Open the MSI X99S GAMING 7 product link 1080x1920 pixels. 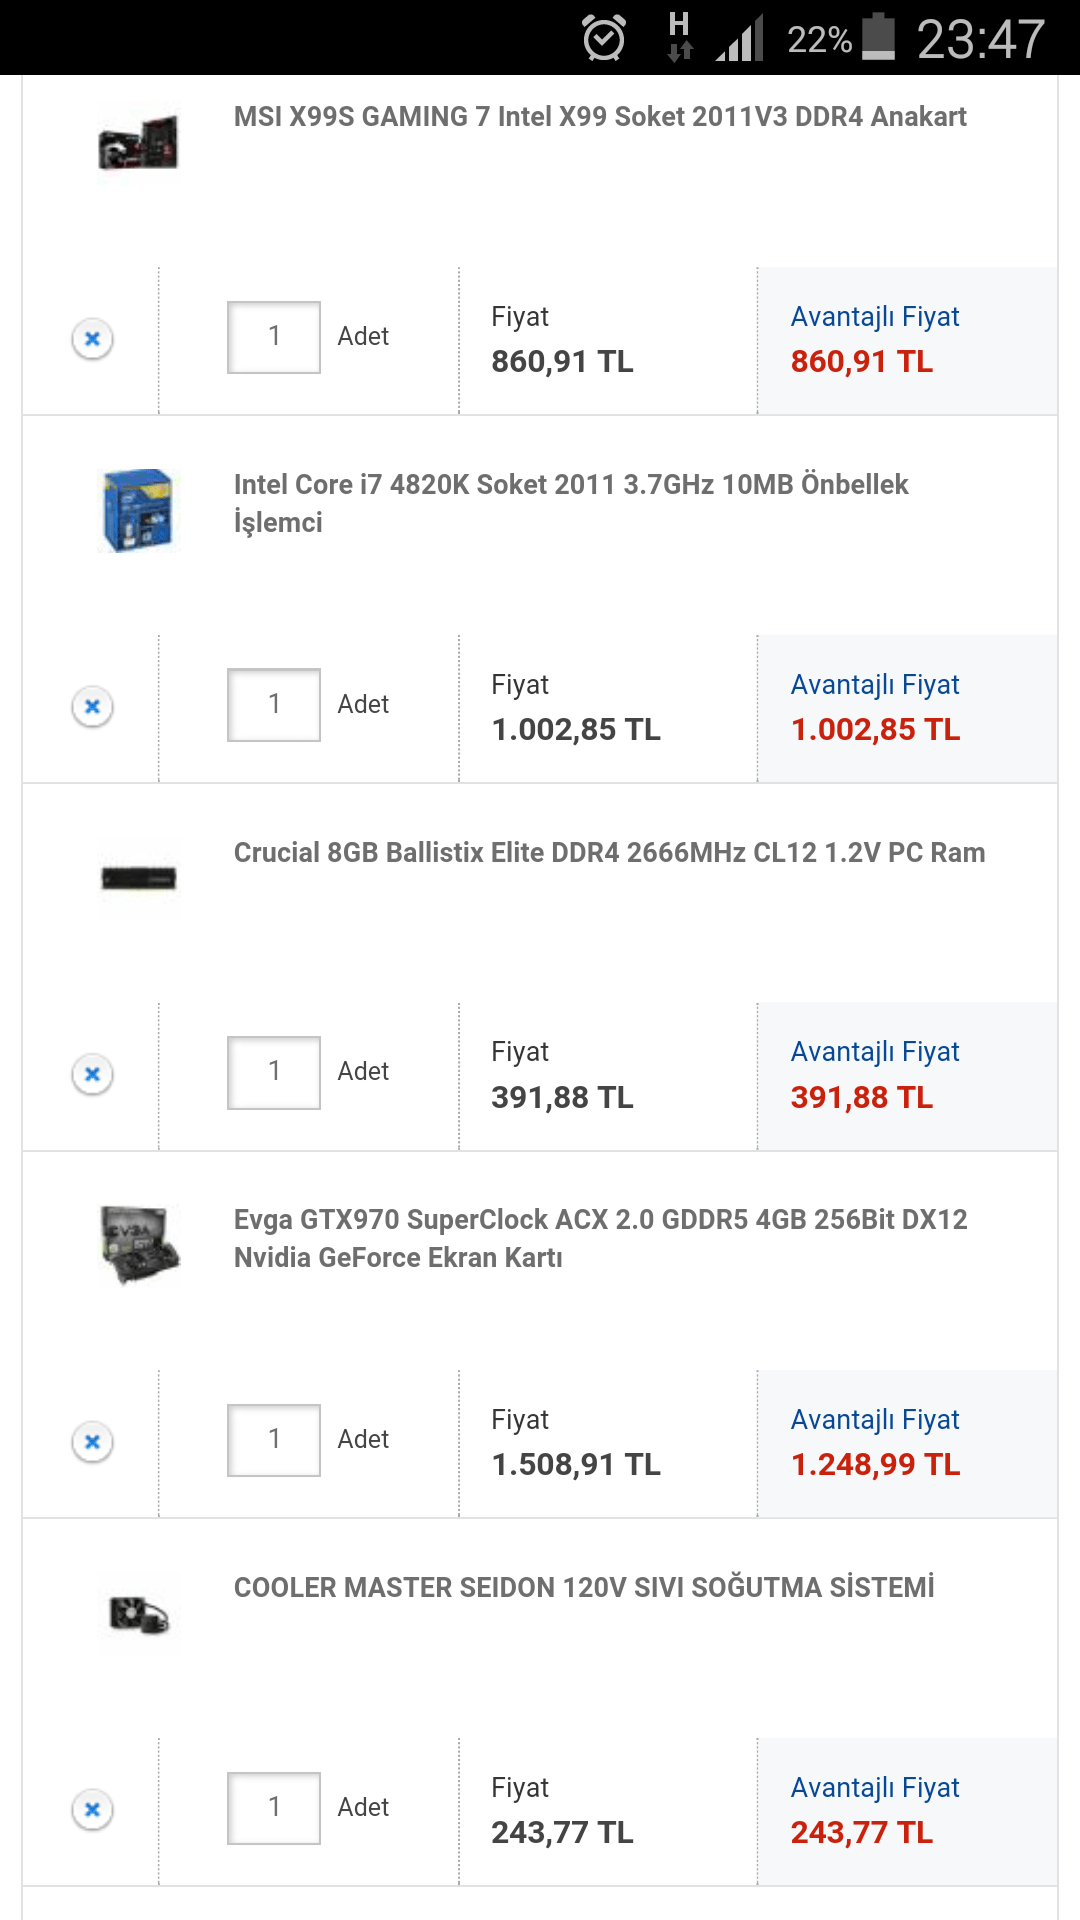[x=600, y=117]
